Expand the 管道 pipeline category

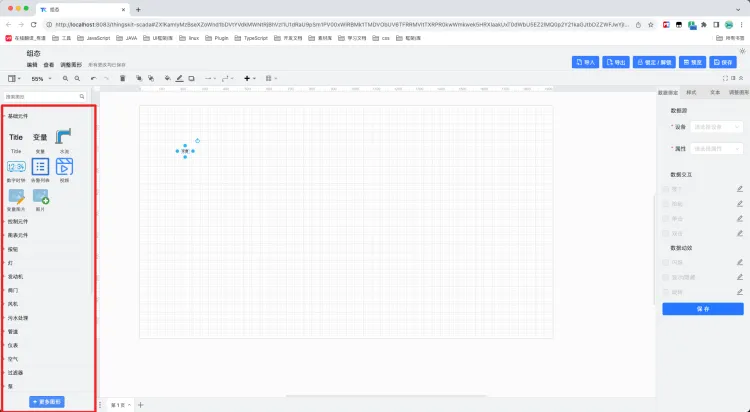click(12, 332)
